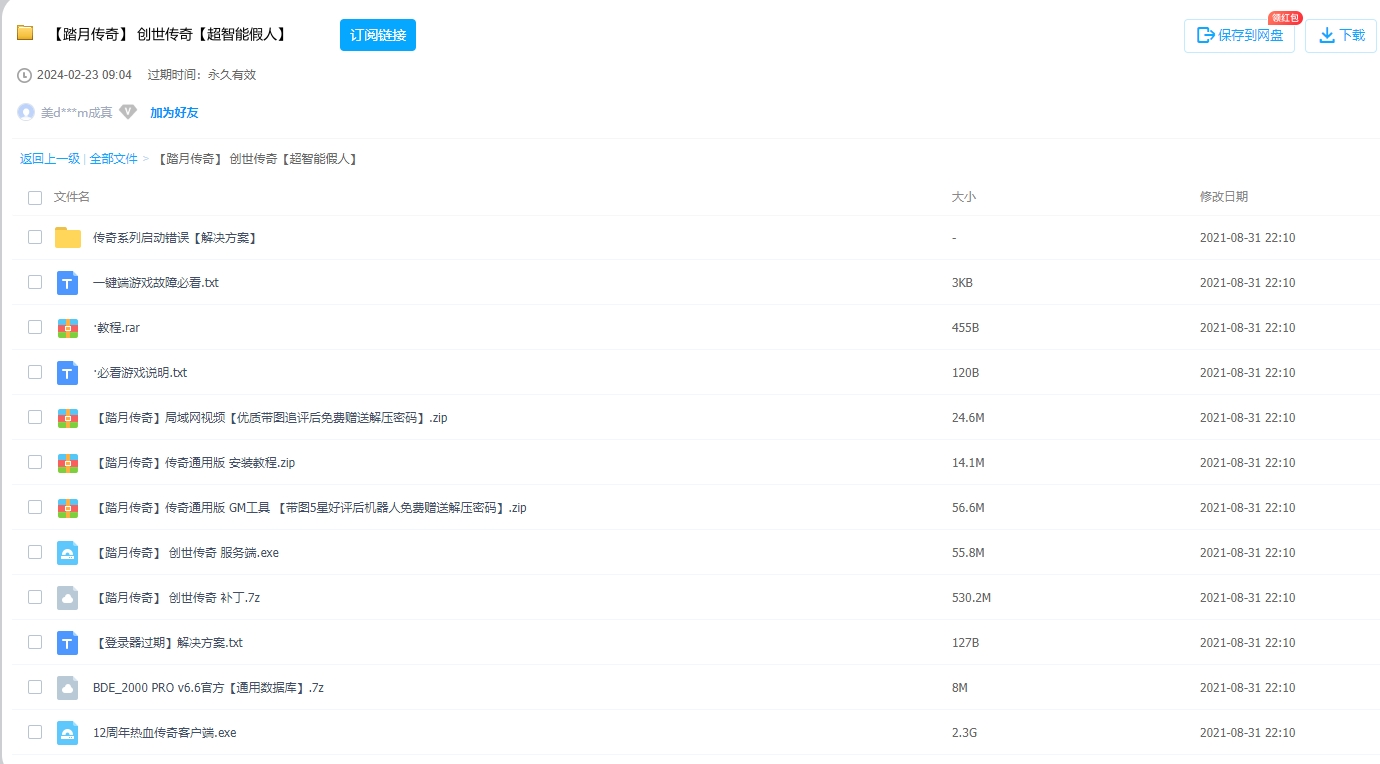The height and width of the screenshot is (764, 1380).
Task: Click file name 创世传奇 服务端.exe
Action: pos(186,553)
